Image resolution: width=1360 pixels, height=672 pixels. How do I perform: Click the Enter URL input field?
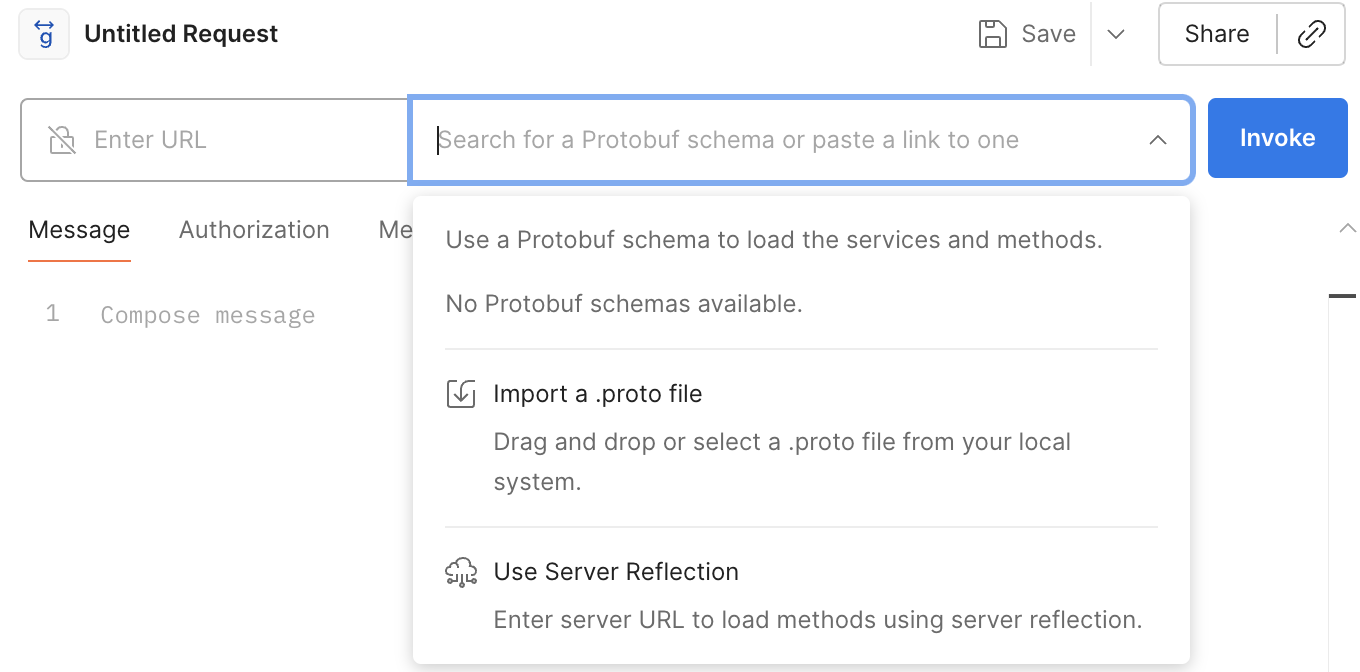coord(240,140)
